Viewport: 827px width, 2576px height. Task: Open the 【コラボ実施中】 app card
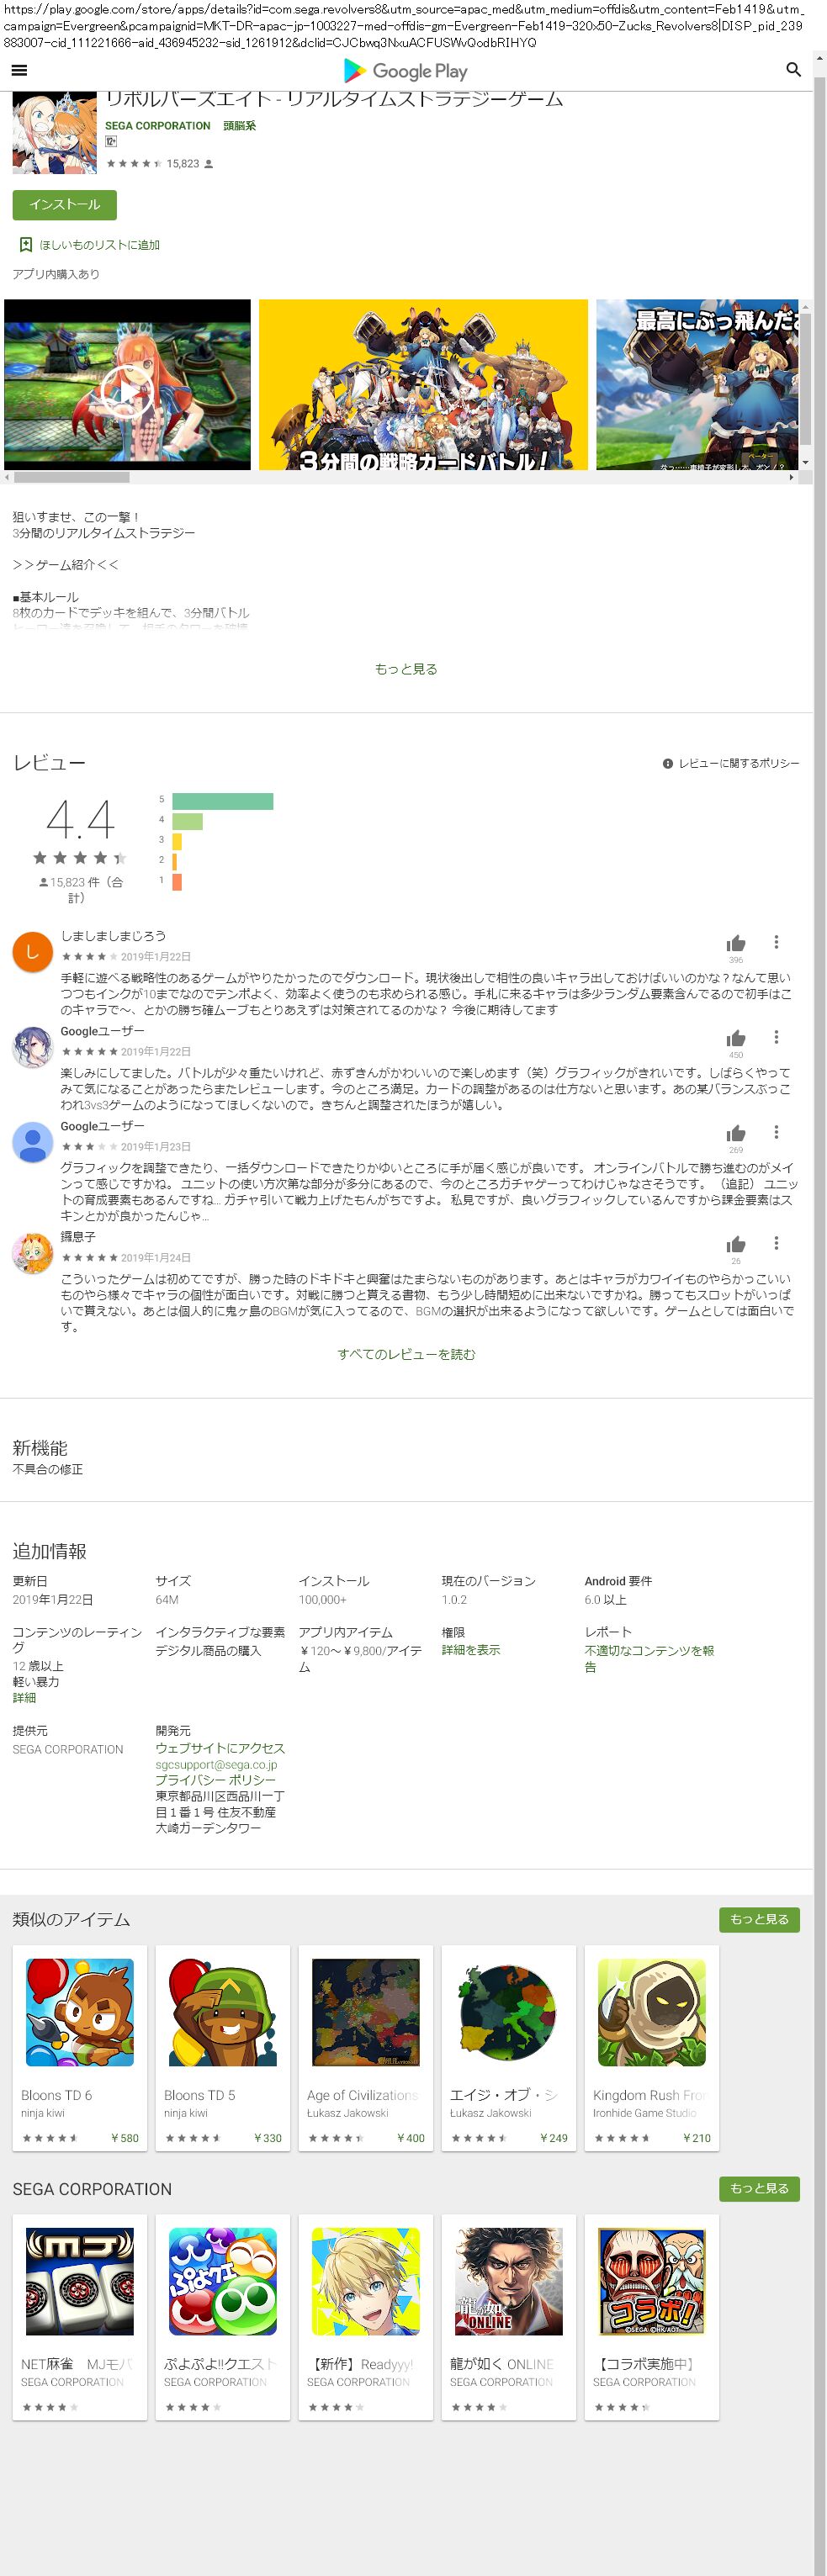(x=651, y=2317)
